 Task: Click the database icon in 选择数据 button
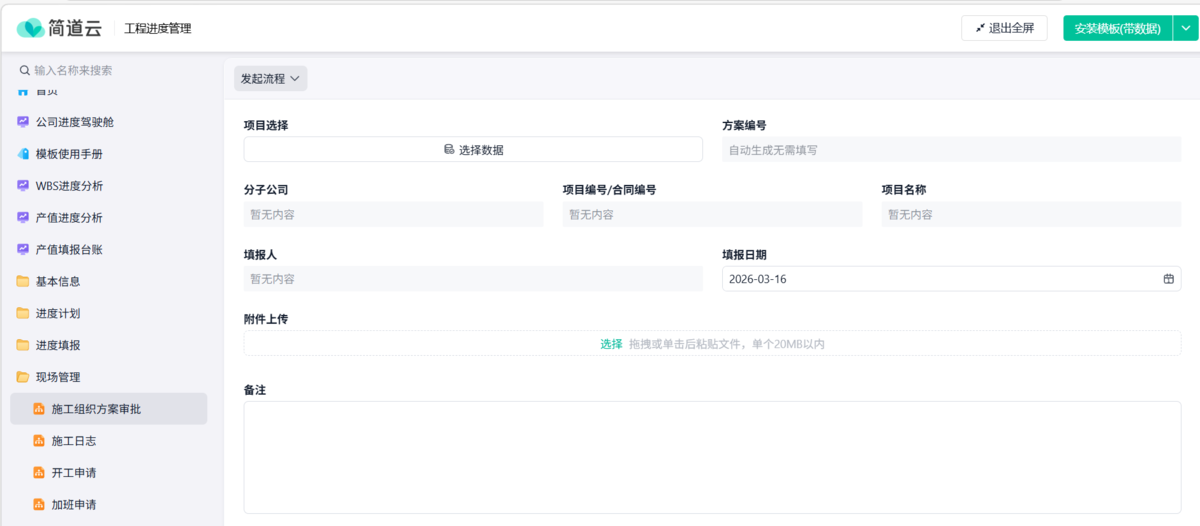(x=449, y=150)
